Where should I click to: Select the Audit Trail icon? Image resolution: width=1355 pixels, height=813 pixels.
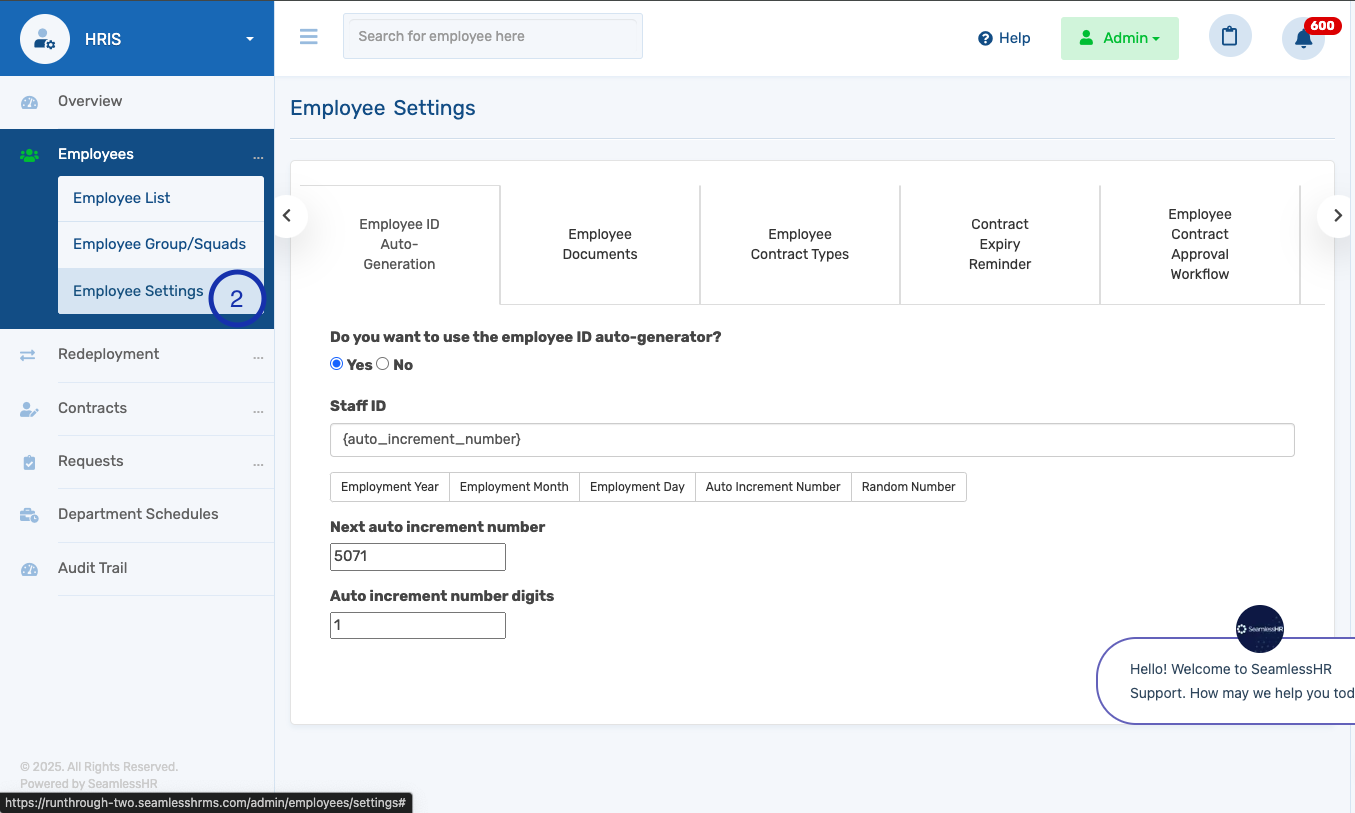point(30,568)
